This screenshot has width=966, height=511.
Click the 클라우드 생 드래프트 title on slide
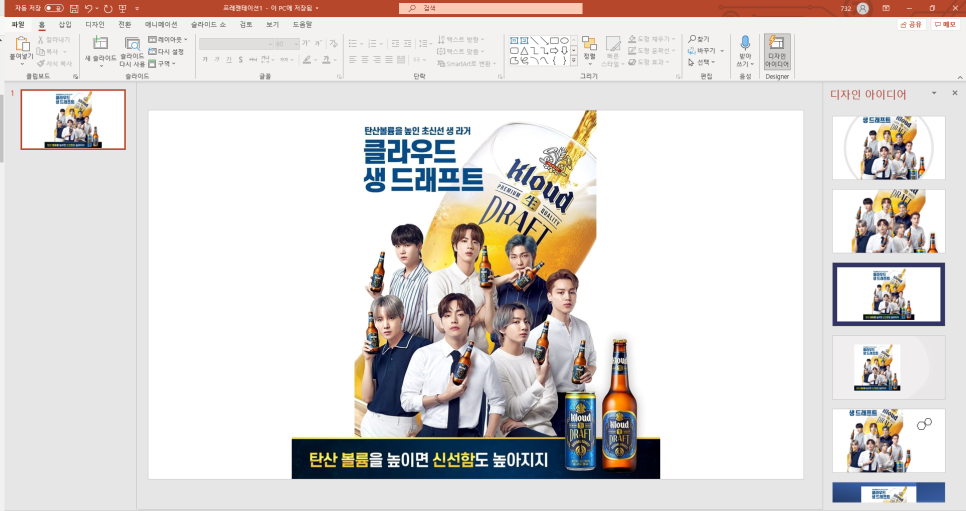(x=423, y=165)
